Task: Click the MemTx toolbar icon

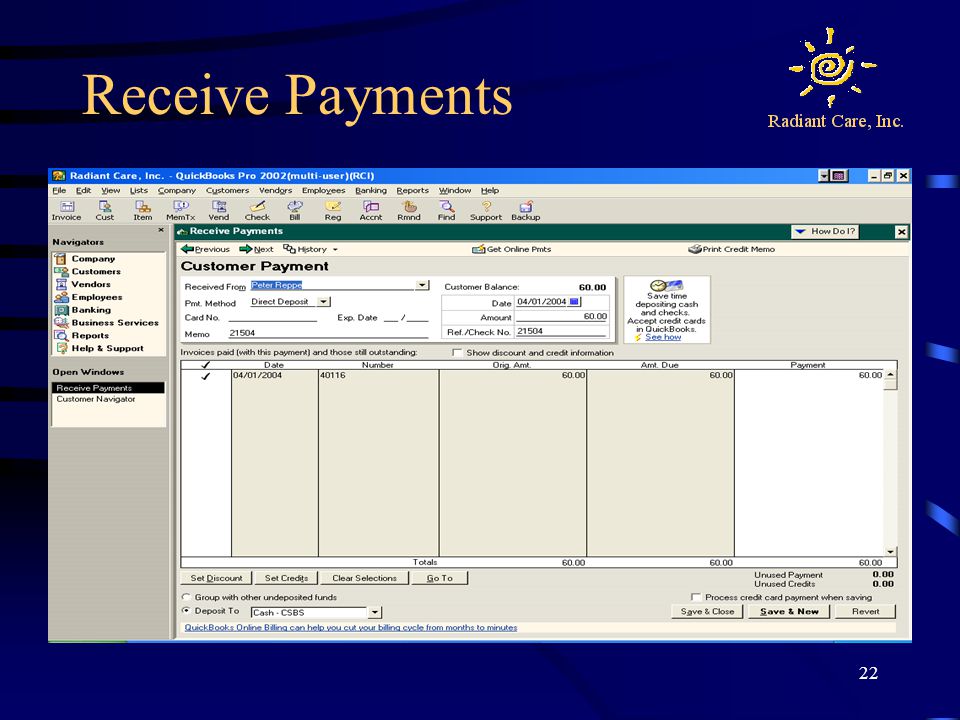Action: (181, 211)
